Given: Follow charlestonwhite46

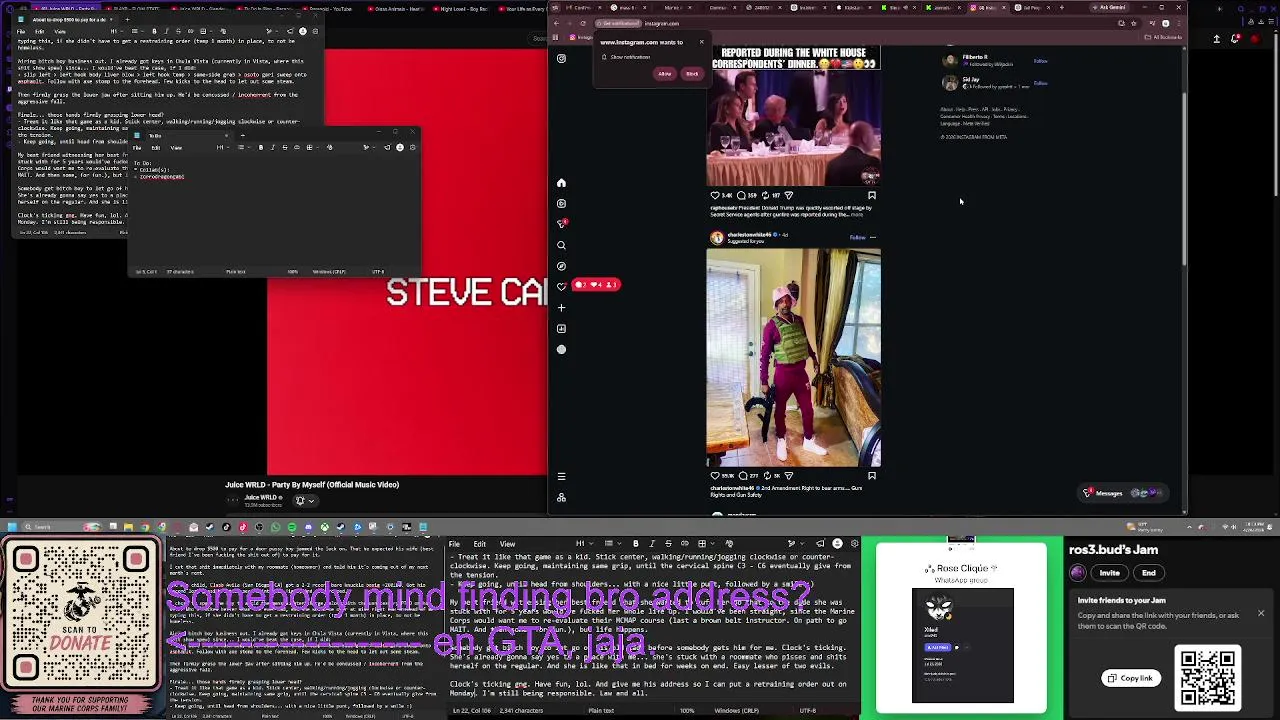Looking at the screenshot, I should [857, 238].
